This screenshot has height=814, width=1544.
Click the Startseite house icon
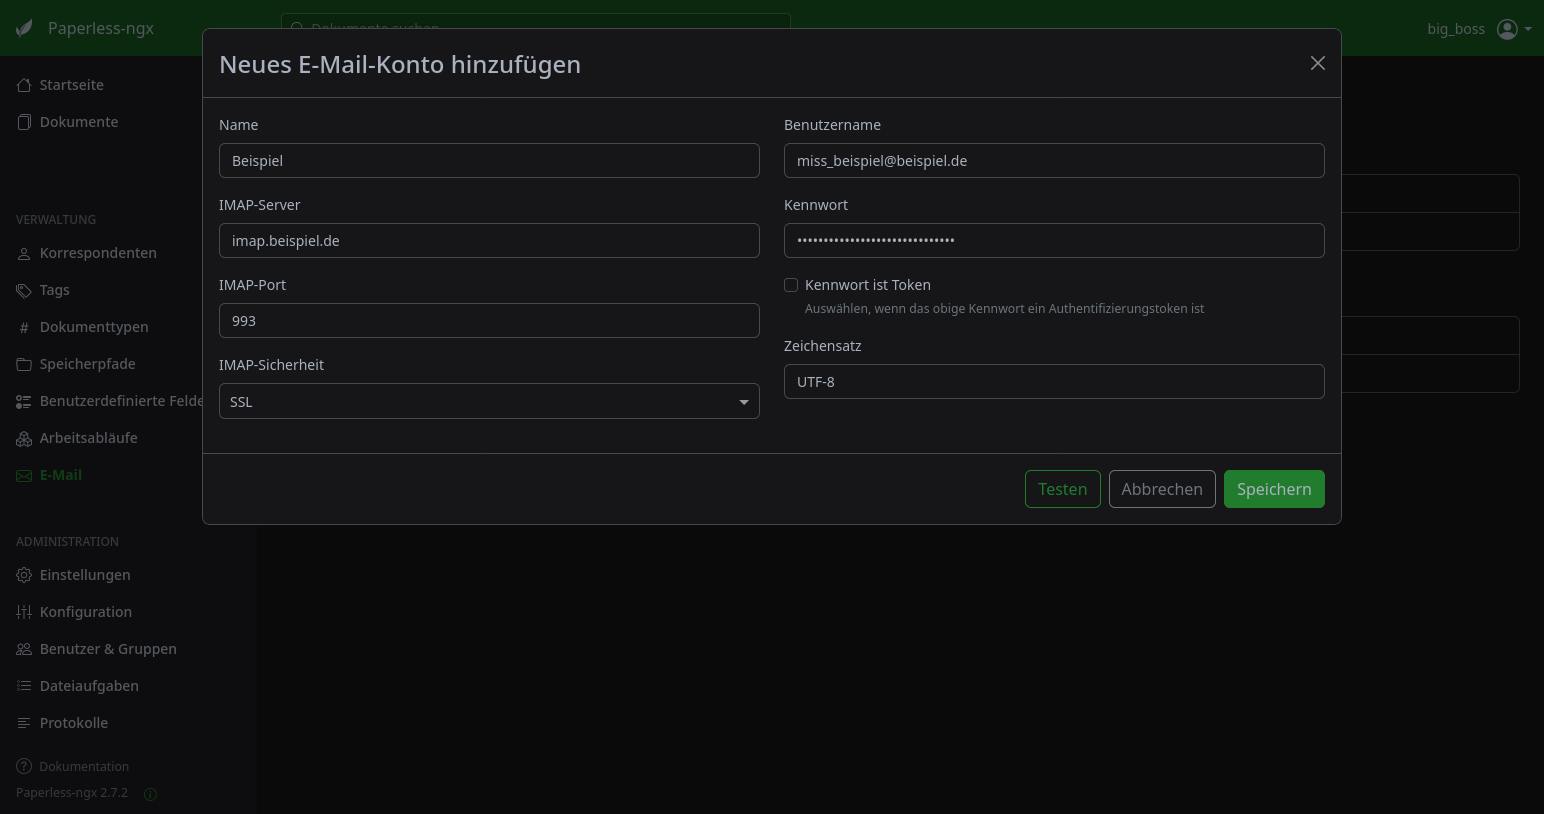point(24,85)
